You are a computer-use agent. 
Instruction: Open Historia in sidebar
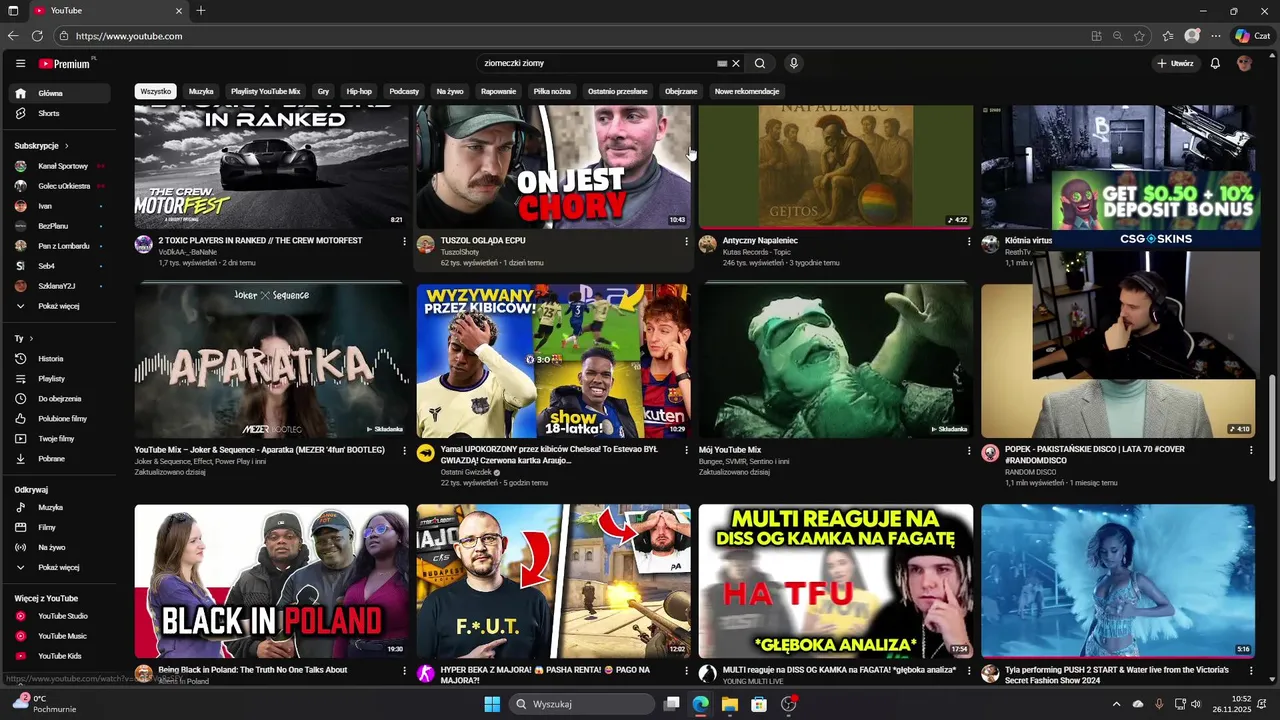tap(62, 358)
